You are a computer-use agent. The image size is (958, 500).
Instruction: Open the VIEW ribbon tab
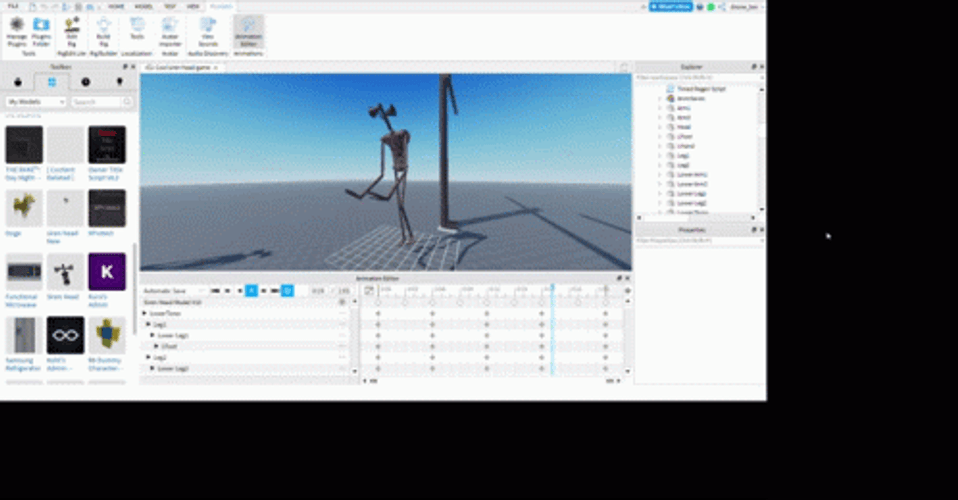(193, 7)
